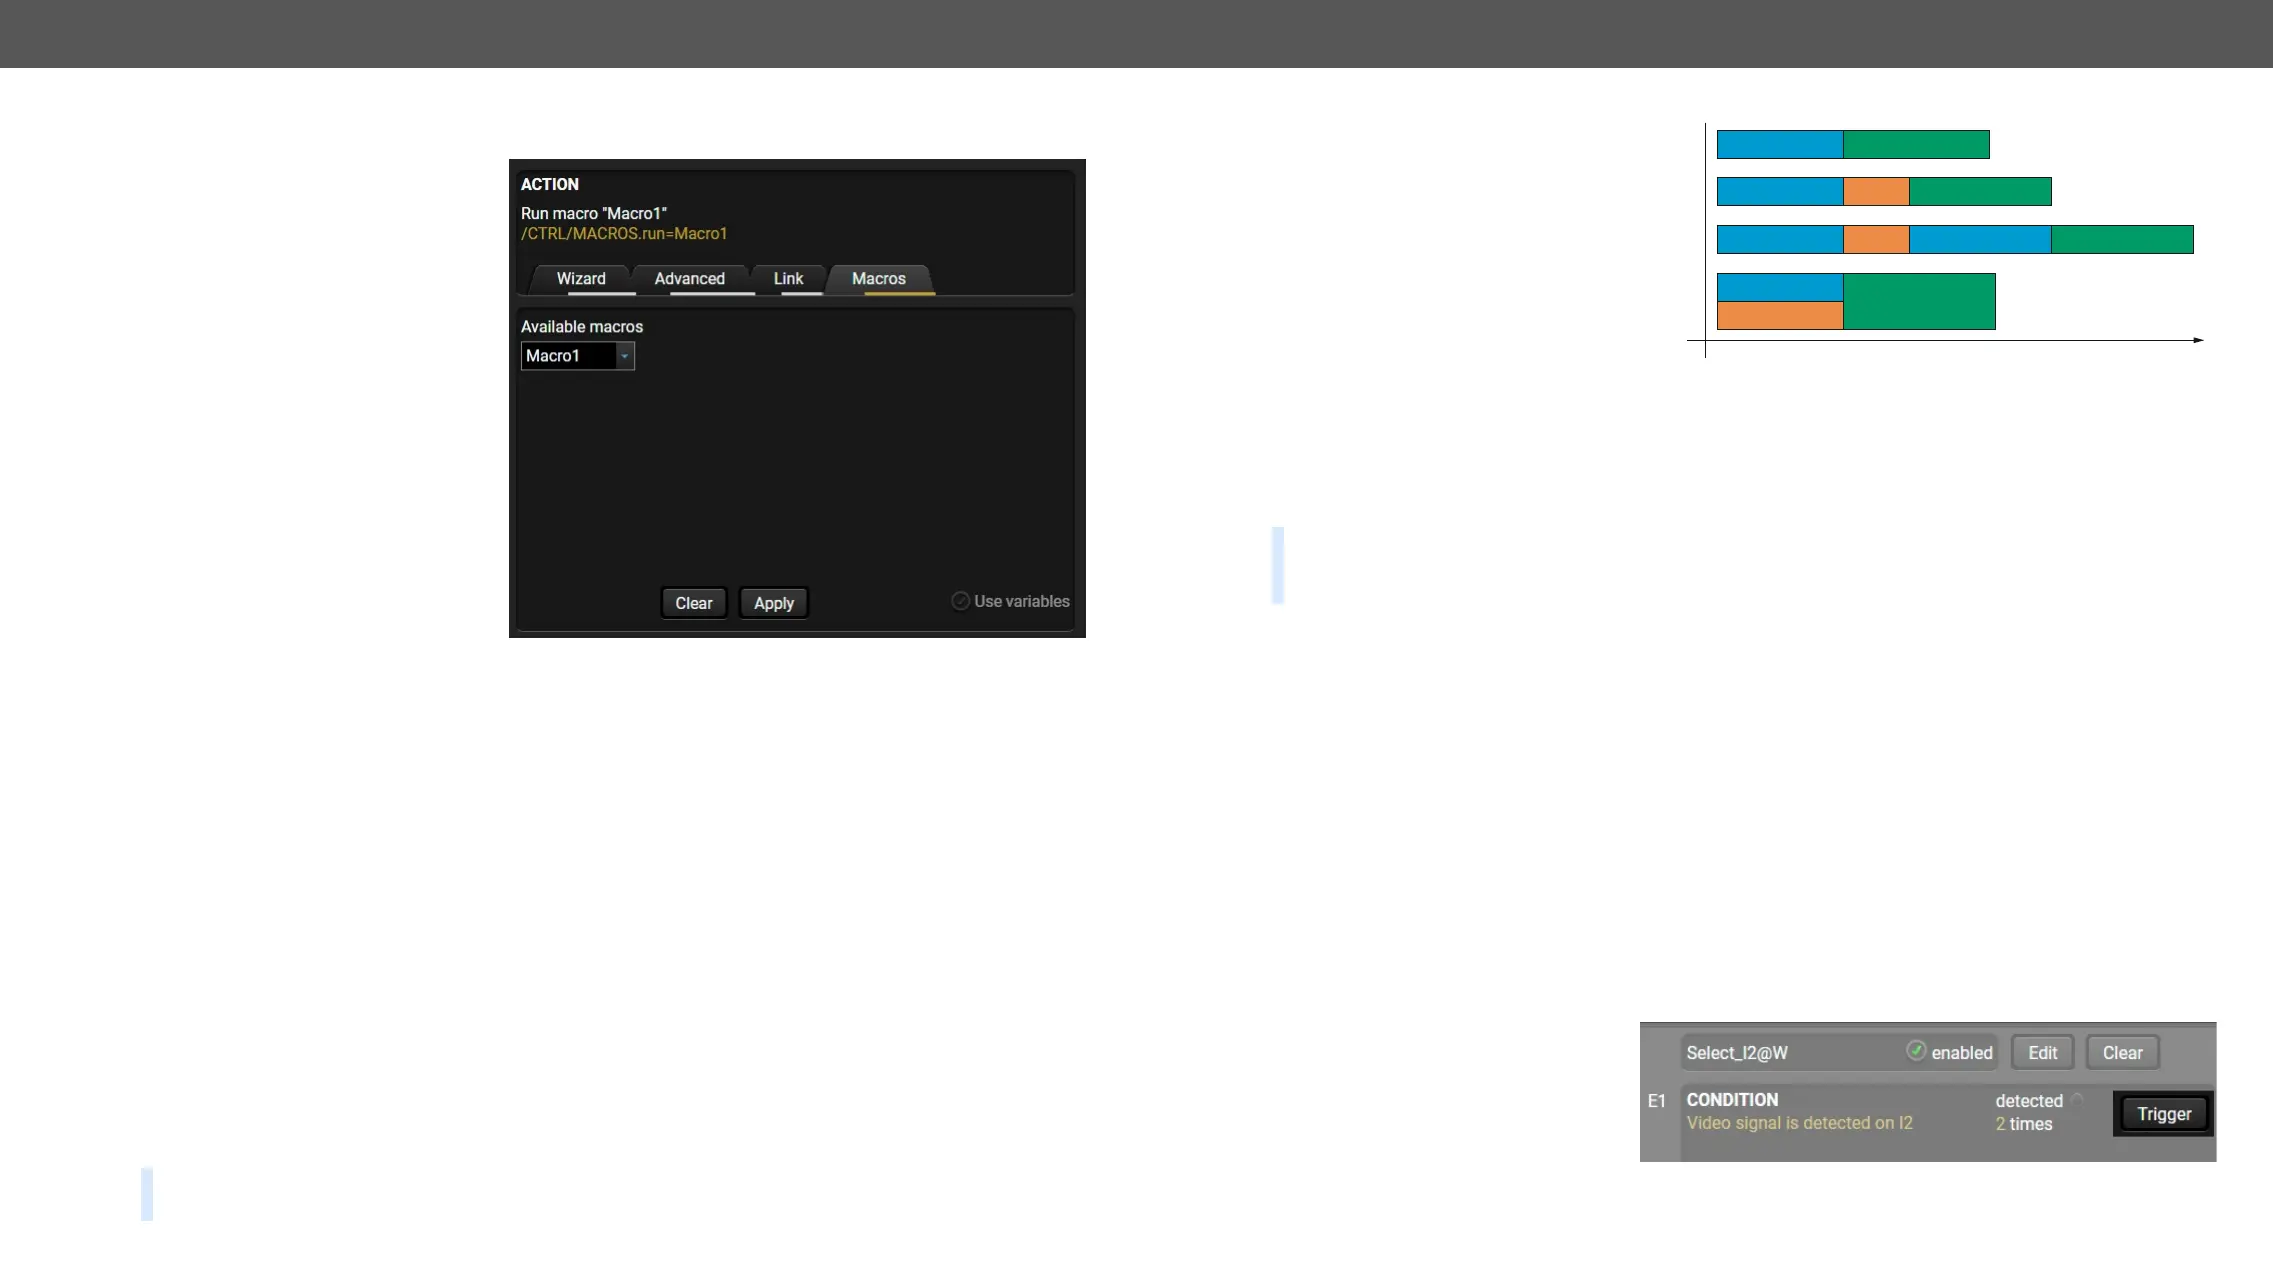Click the green bar in top diagram row
2273x1276 pixels.
1915,144
